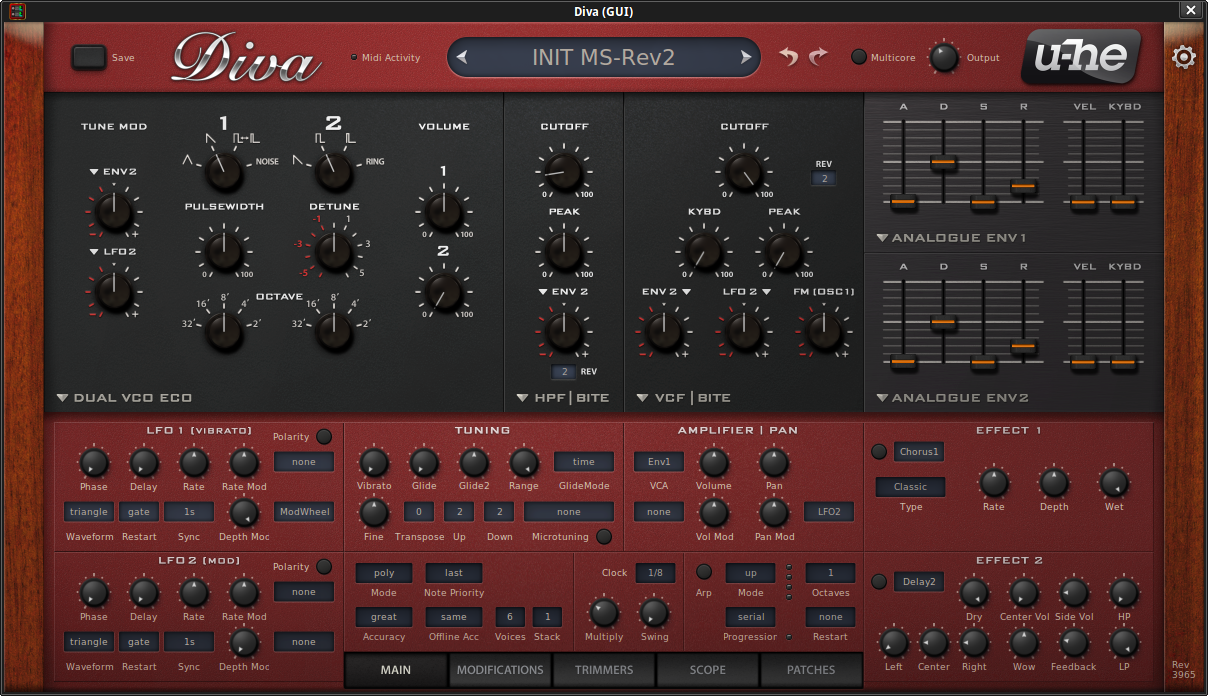
Task: Click the INIT MS-Rev2 preset name display
Action: [x=603, y=57]
